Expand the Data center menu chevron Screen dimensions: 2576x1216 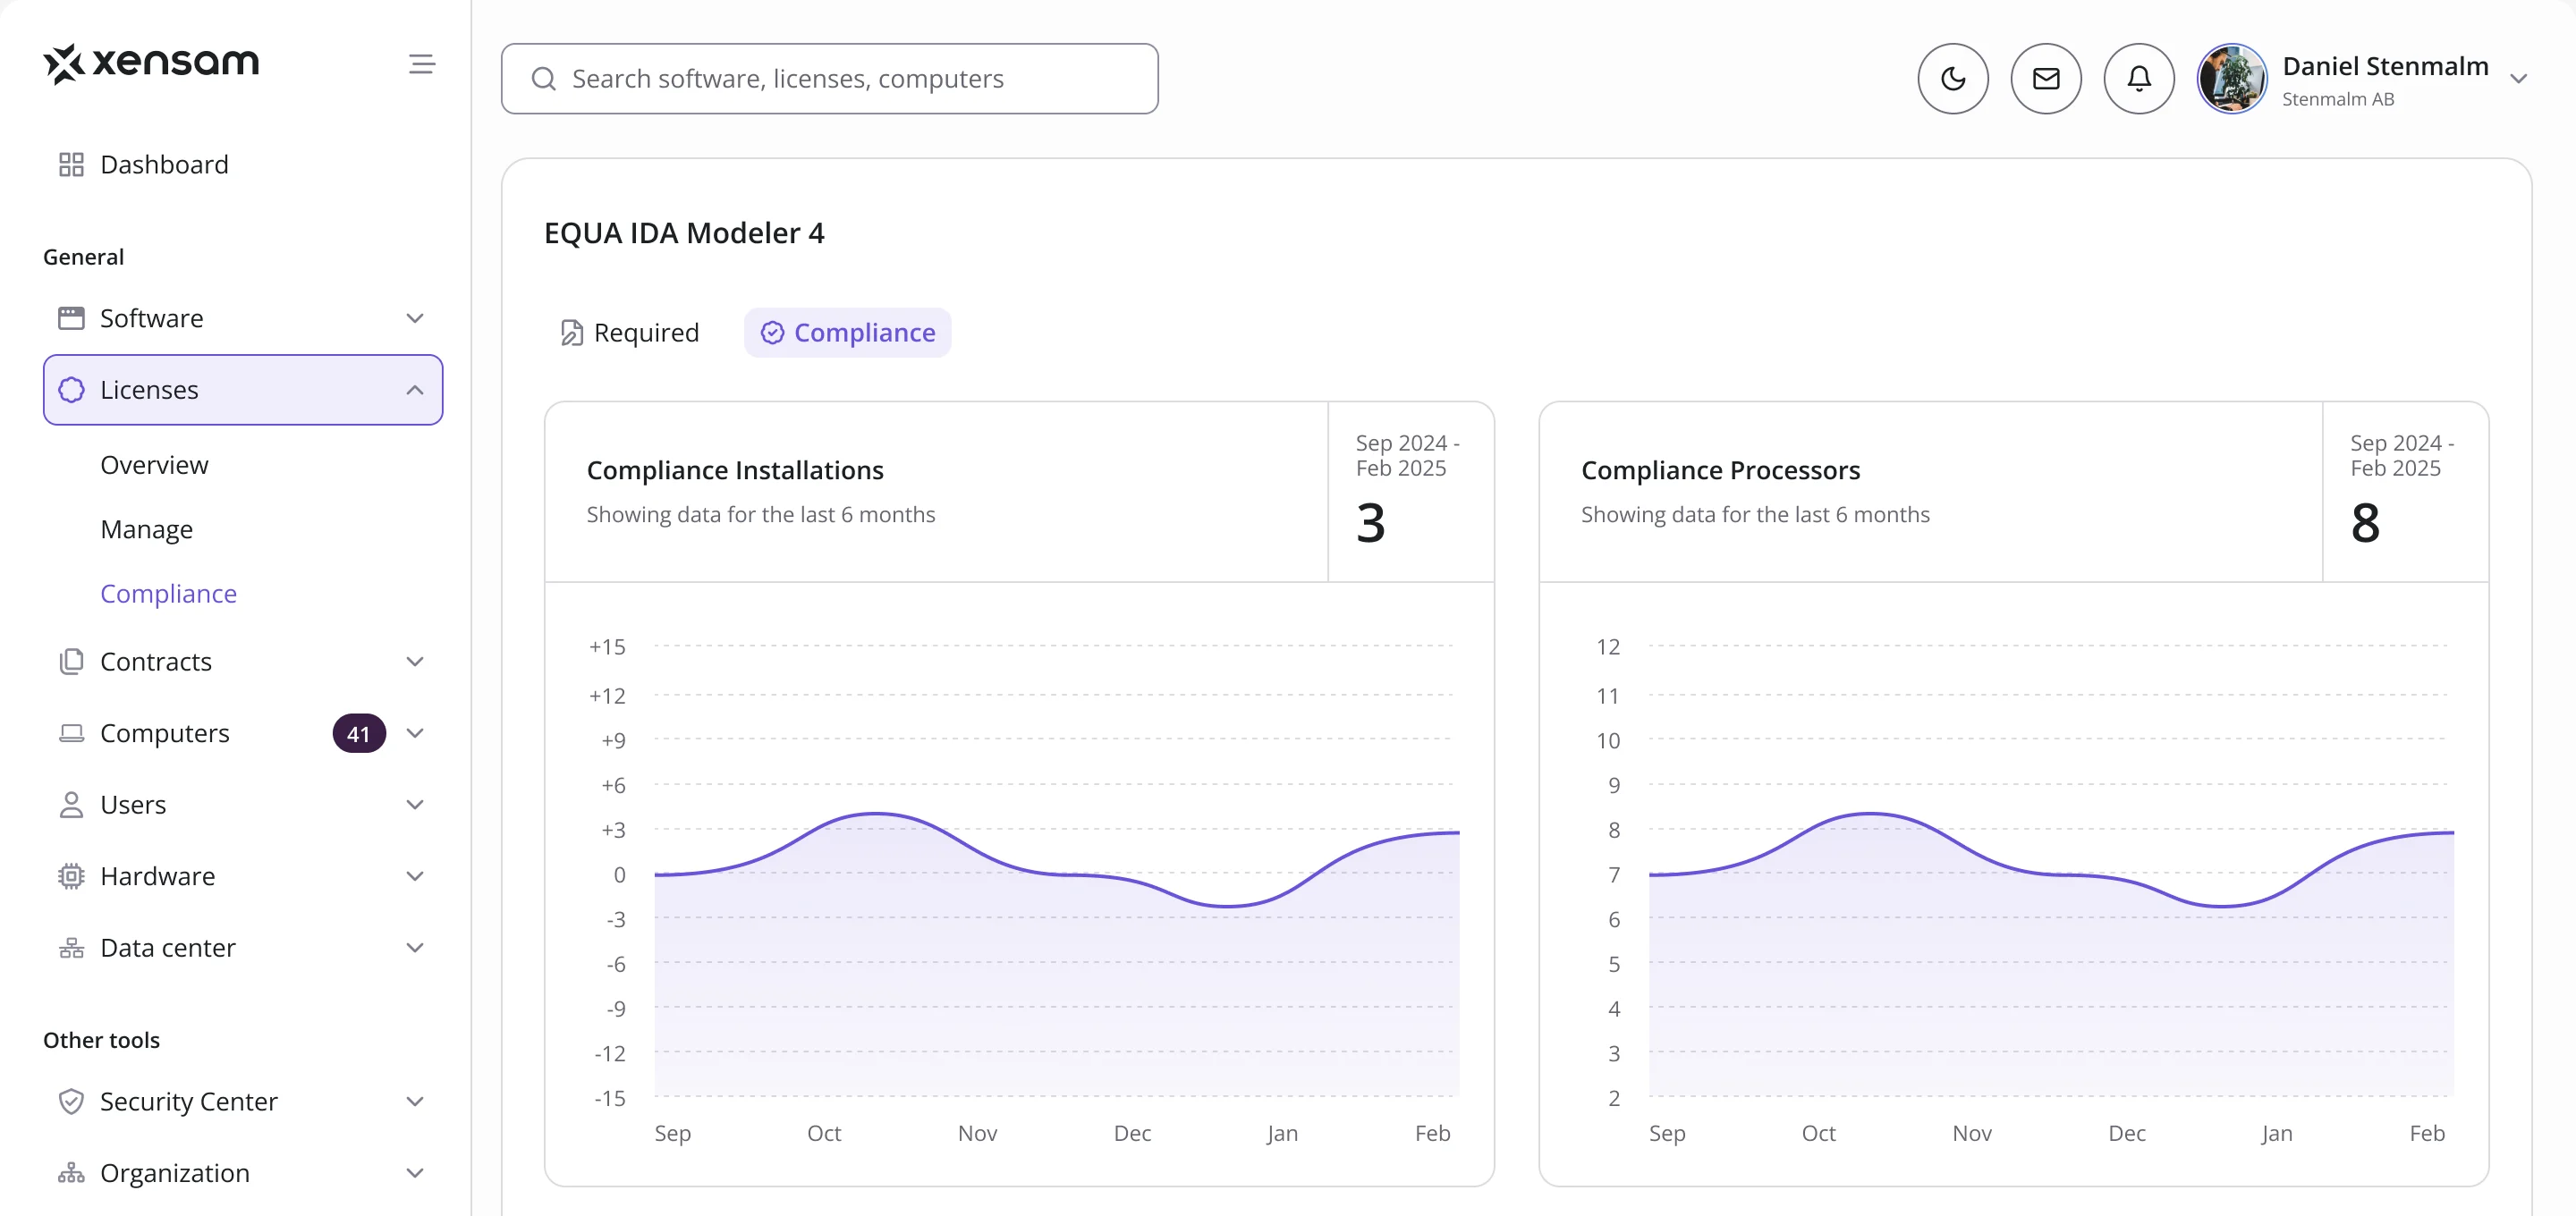[415, 948]
